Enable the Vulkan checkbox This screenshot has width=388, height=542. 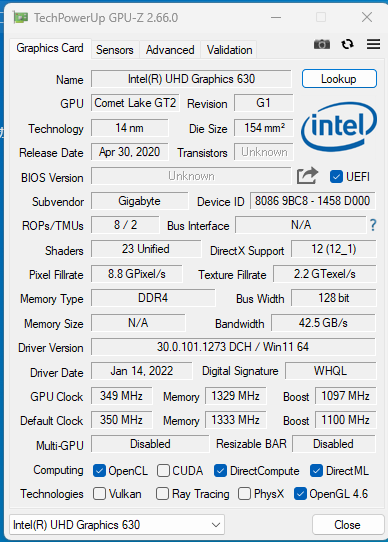99,494
